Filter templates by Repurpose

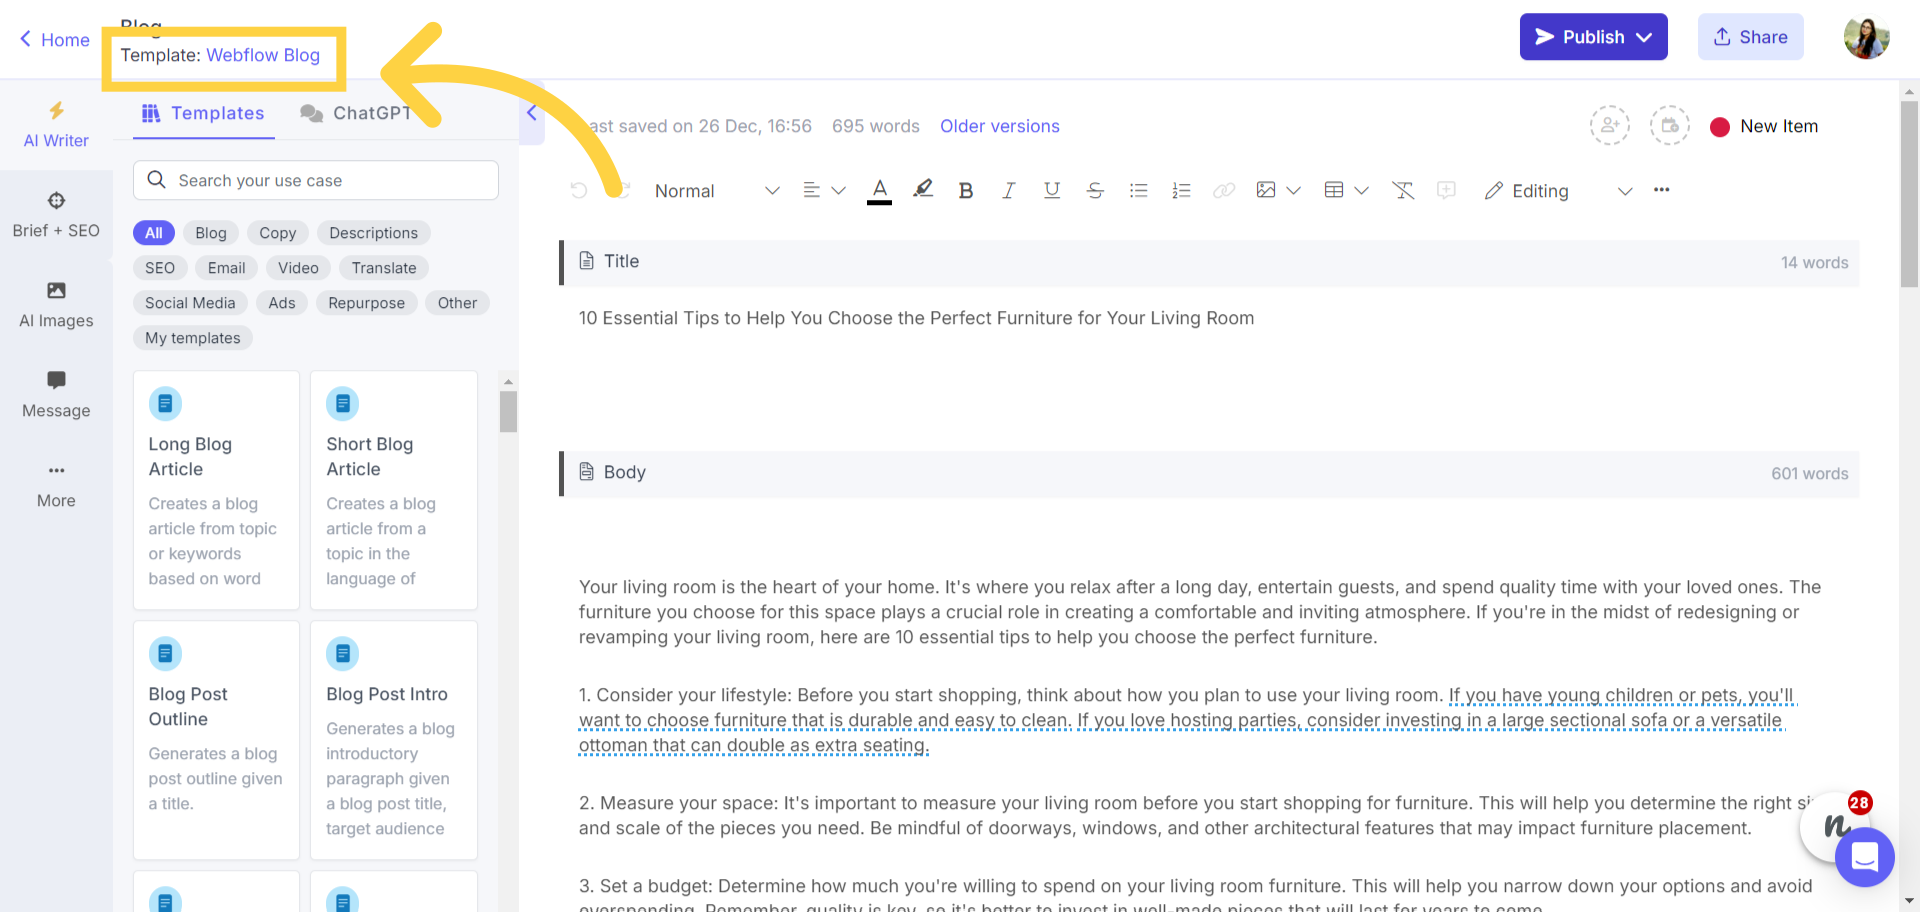point(367,303)
